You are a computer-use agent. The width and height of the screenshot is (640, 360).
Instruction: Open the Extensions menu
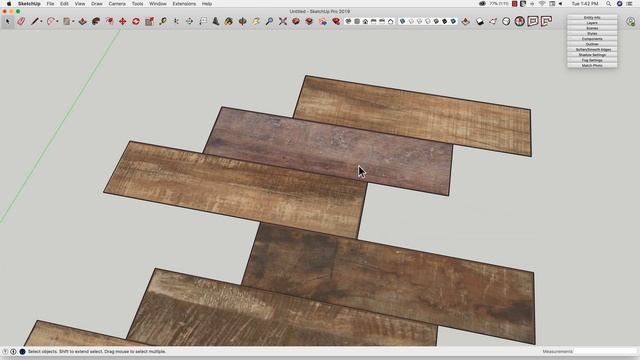(184, 4)
